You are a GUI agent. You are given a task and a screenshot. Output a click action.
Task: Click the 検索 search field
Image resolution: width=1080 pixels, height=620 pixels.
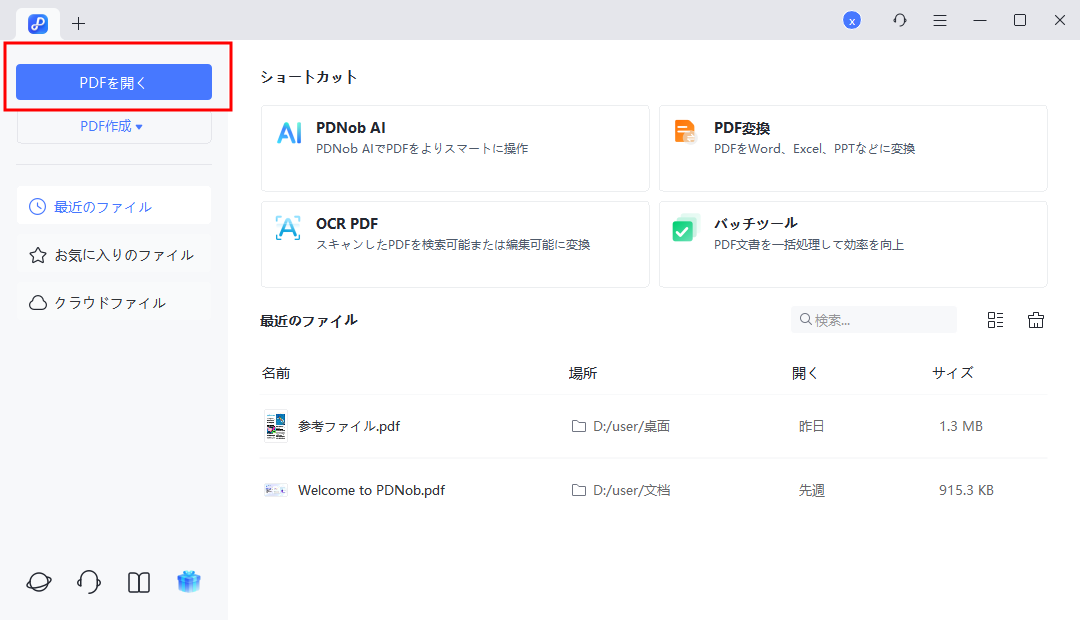pyautogui.click(x=873, y=319)
